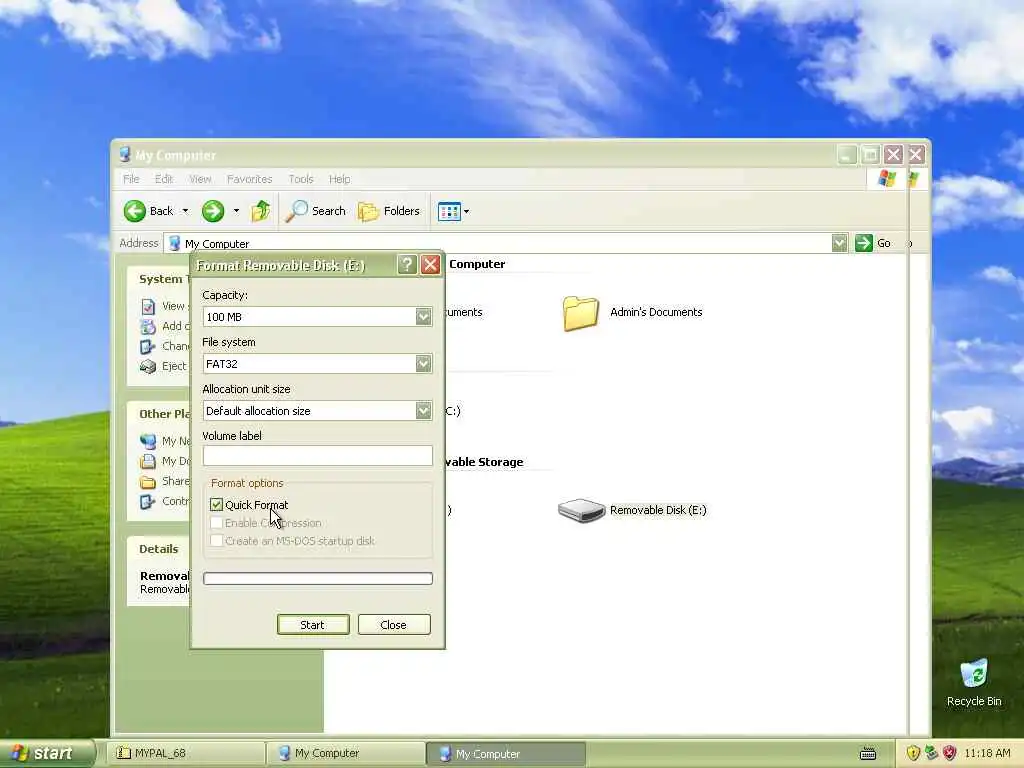The width and height of the screenshot is (1024, 768).
Task: Open the Edit menu
Action: coord(163,179)
